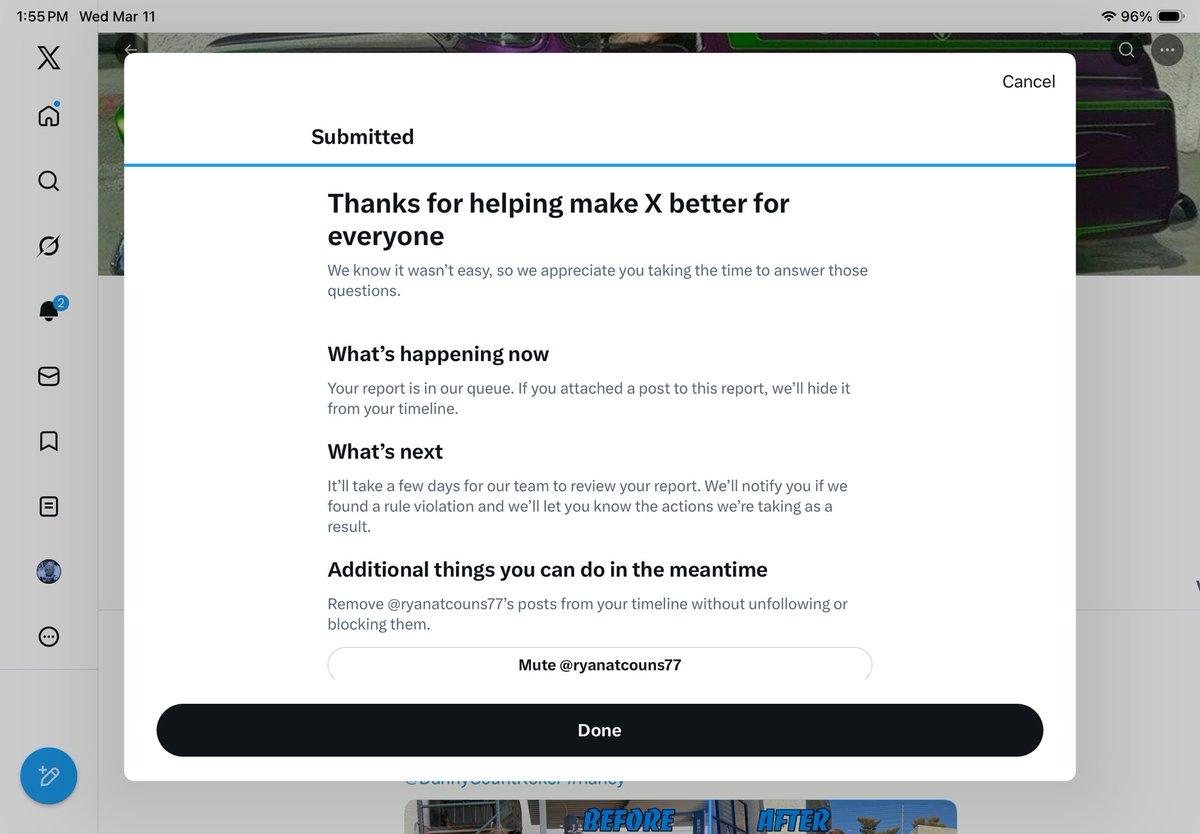
Task: Click 'Additional things you can do' heading
Action: click(548, 570)
